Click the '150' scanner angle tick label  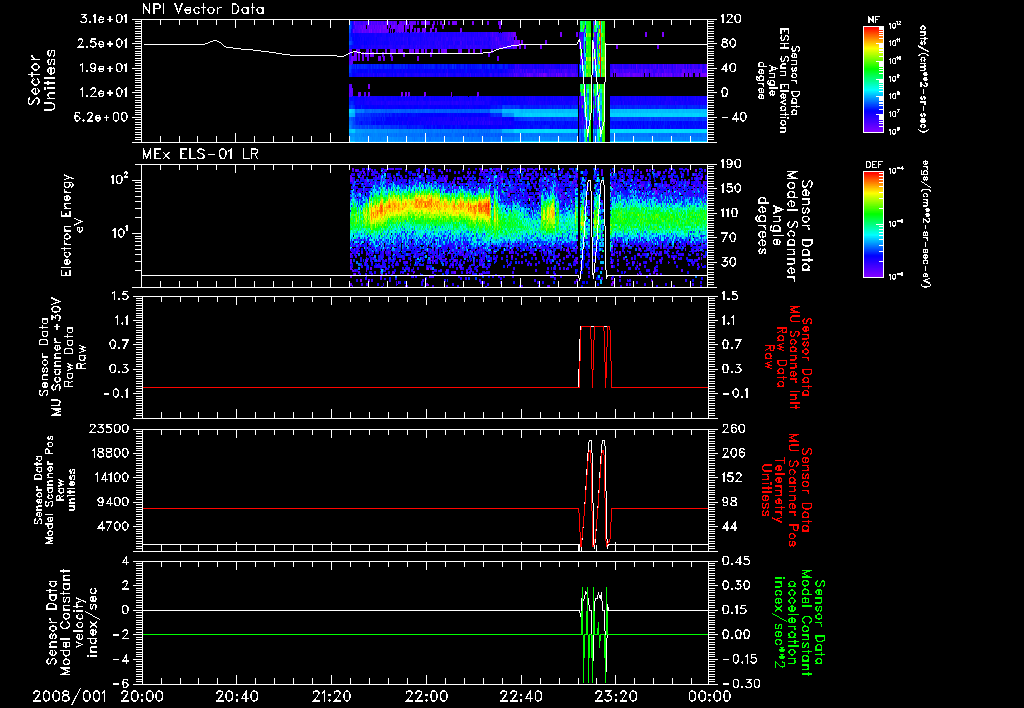tap(730, 189)
